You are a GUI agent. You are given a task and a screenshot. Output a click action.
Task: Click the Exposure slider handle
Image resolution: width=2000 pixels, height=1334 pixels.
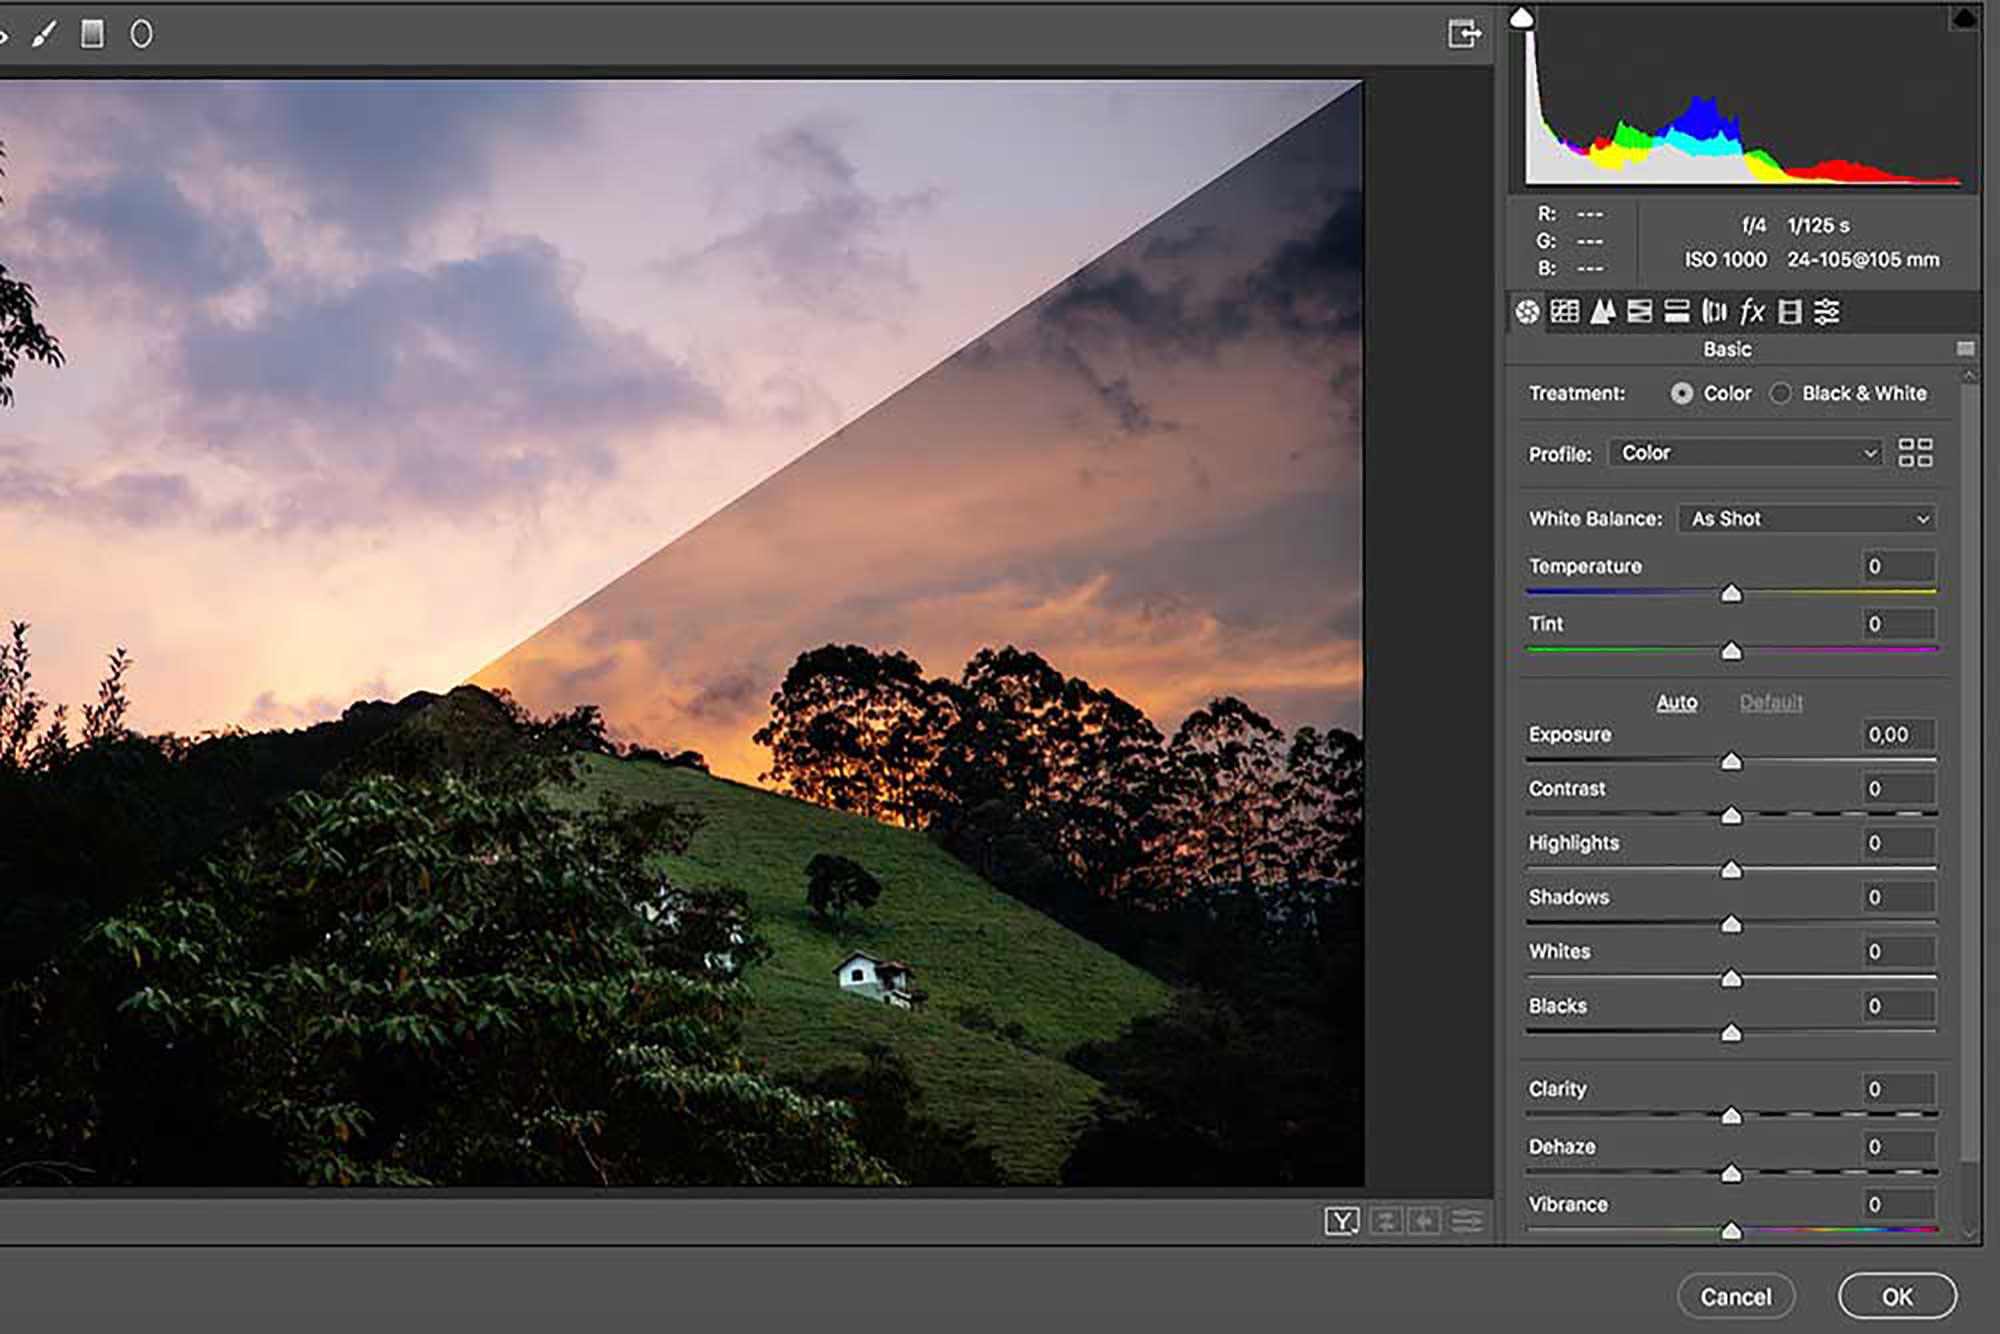(1731, 762)
